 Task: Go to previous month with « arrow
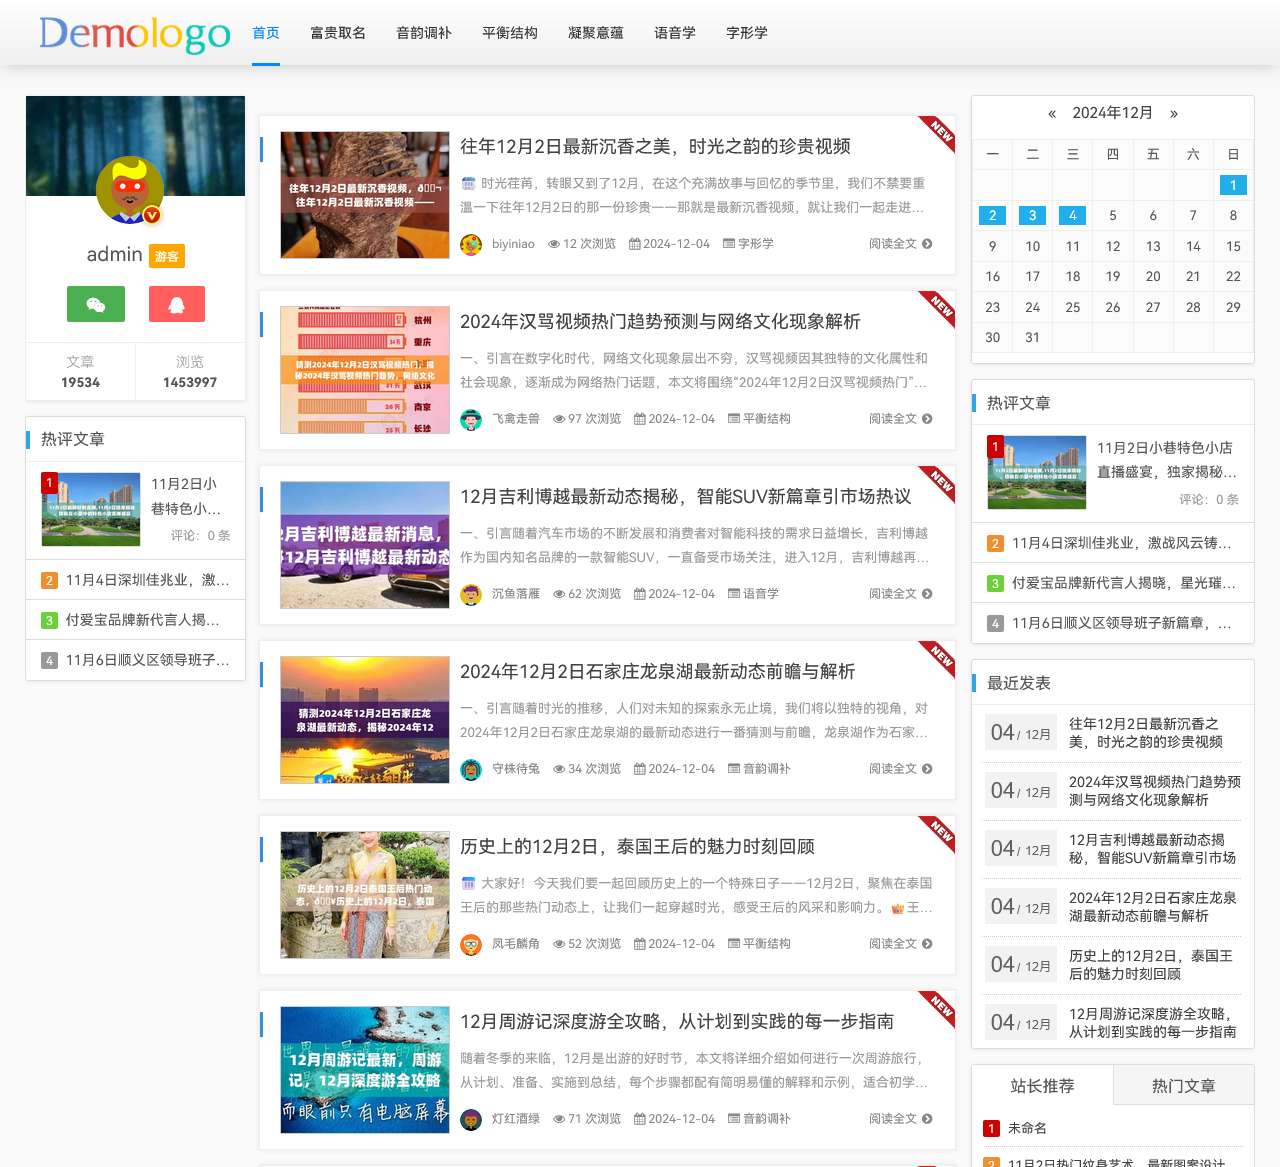[1051, 113]
